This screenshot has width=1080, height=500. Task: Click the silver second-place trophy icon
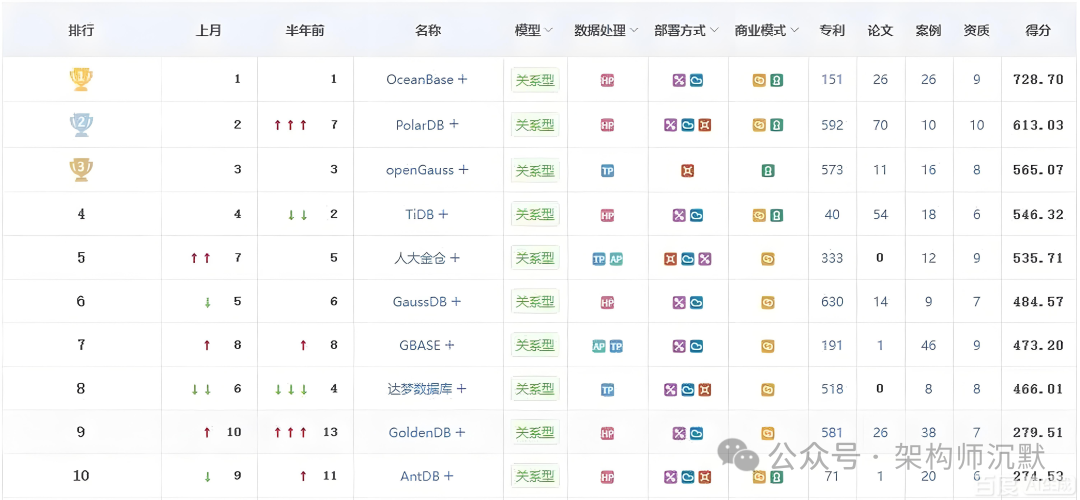click(81, 125)
